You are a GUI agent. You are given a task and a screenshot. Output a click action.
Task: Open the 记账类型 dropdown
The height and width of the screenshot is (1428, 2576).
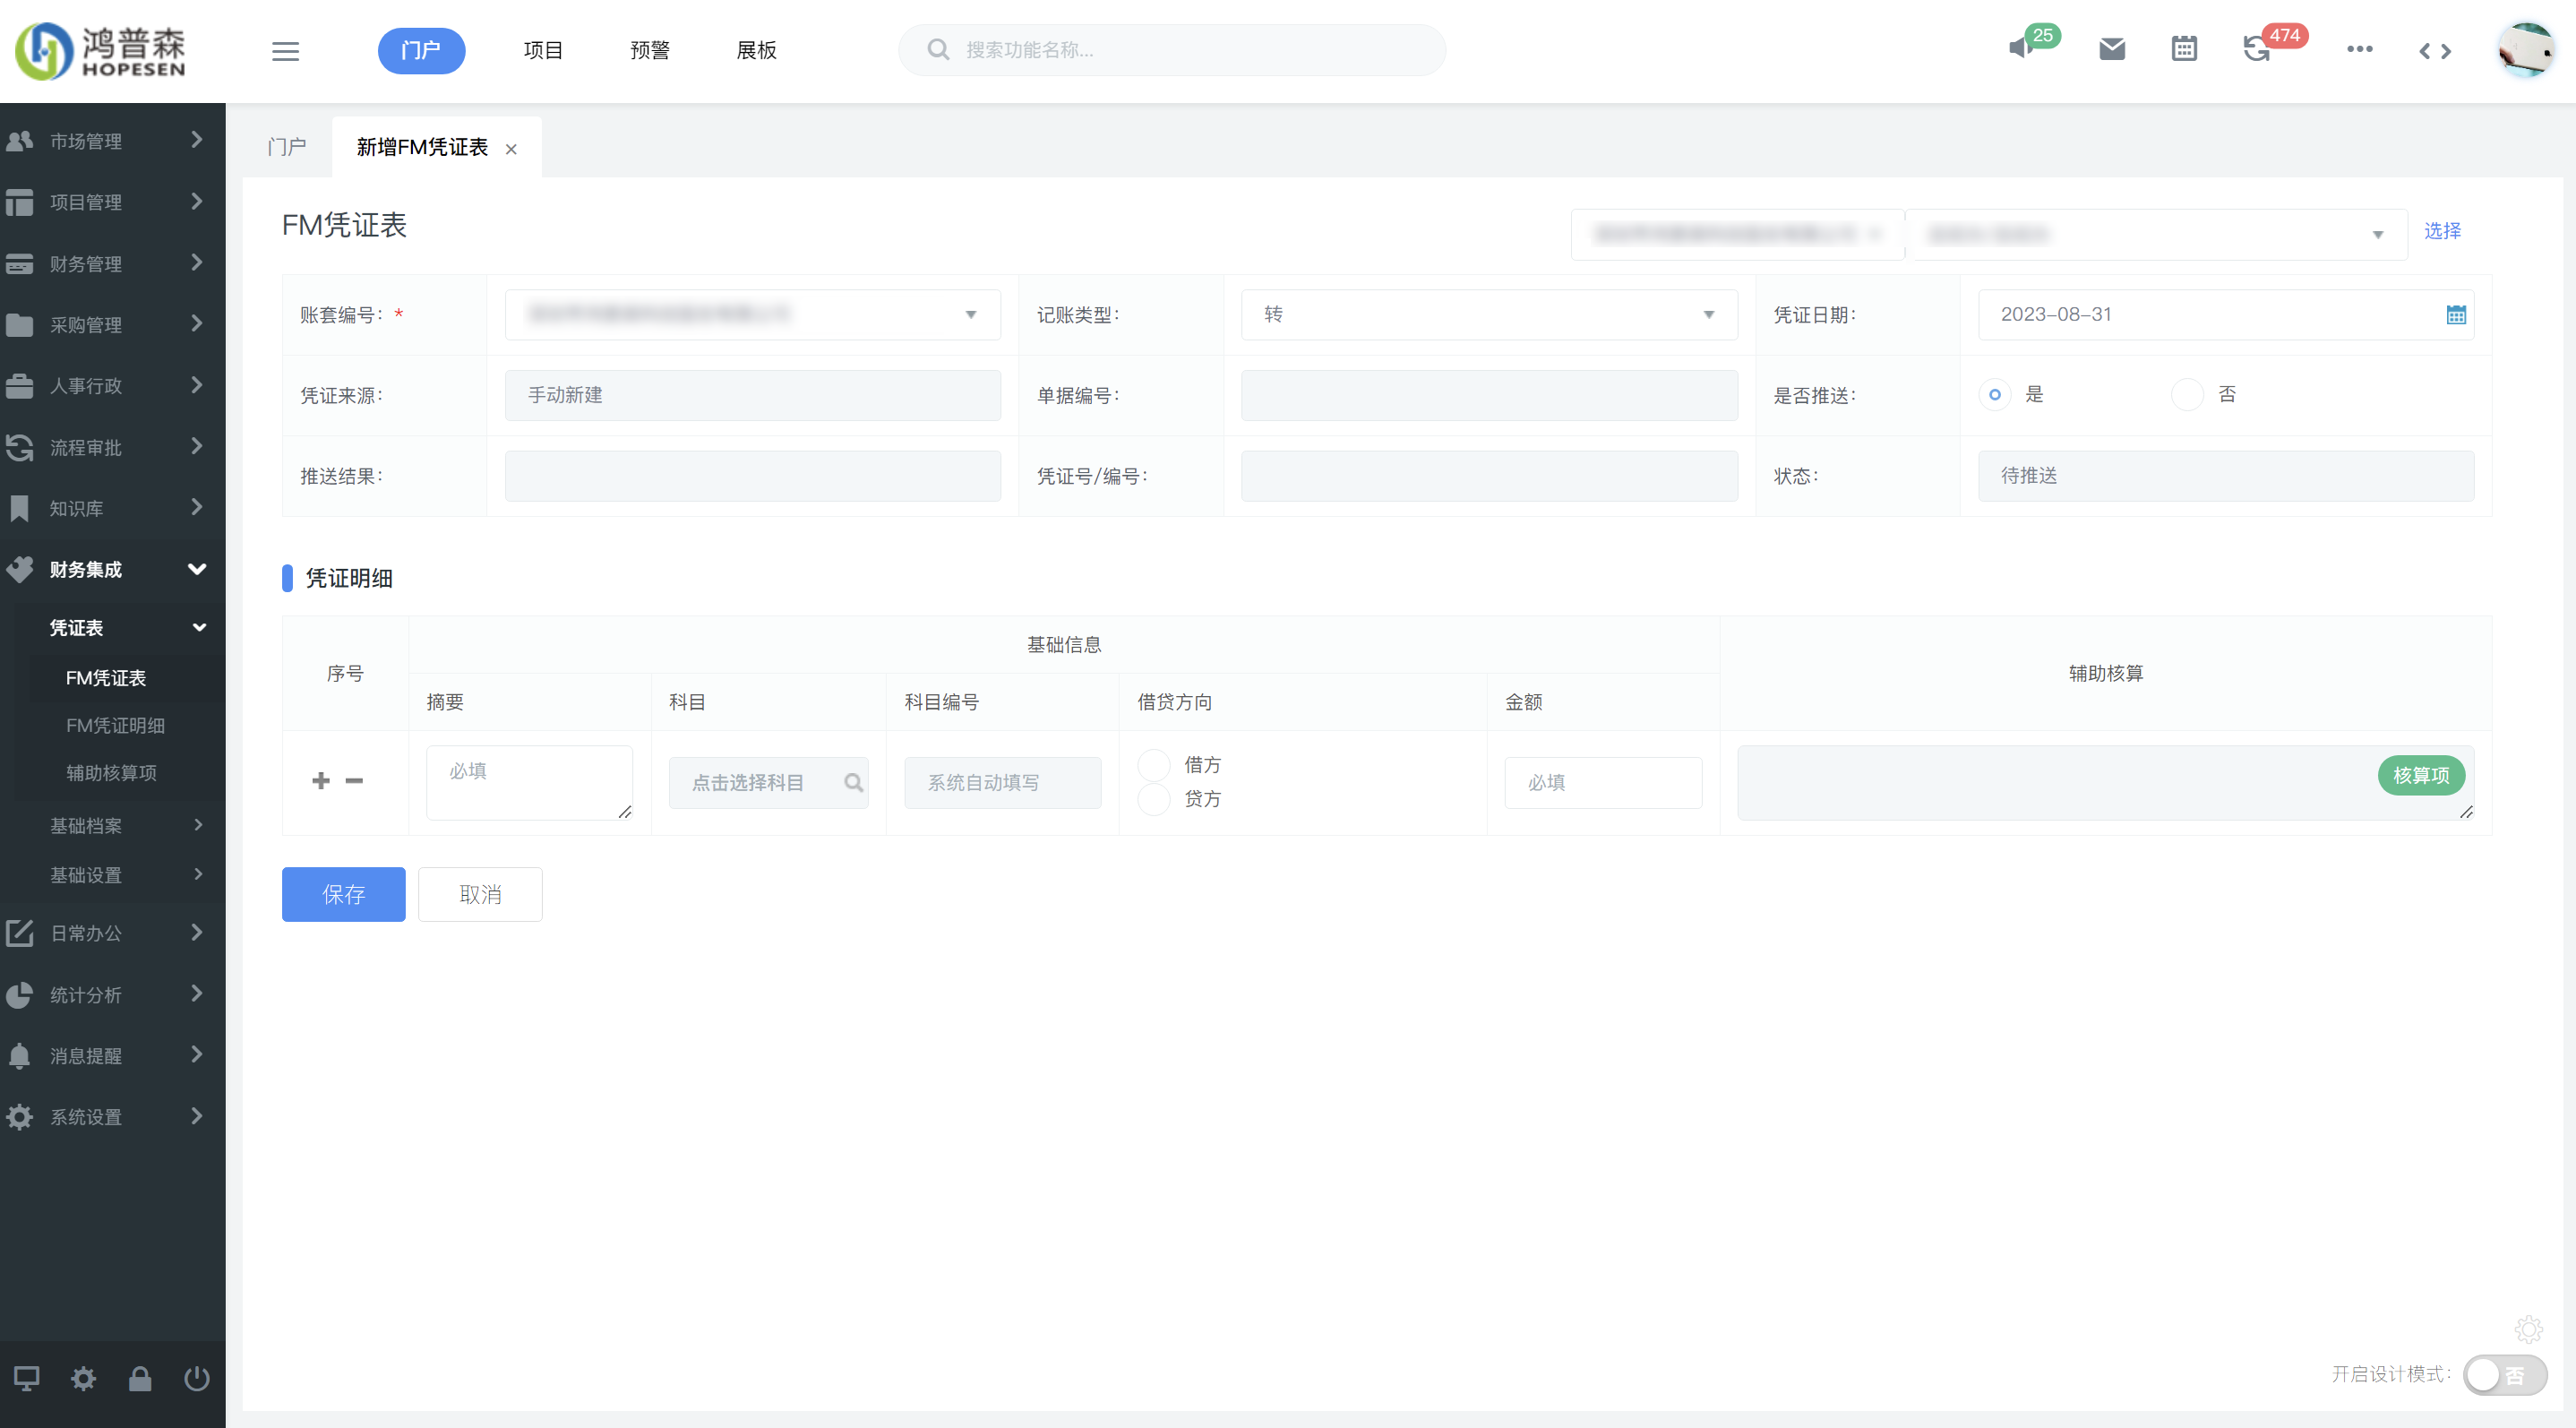pos(1488,314)
